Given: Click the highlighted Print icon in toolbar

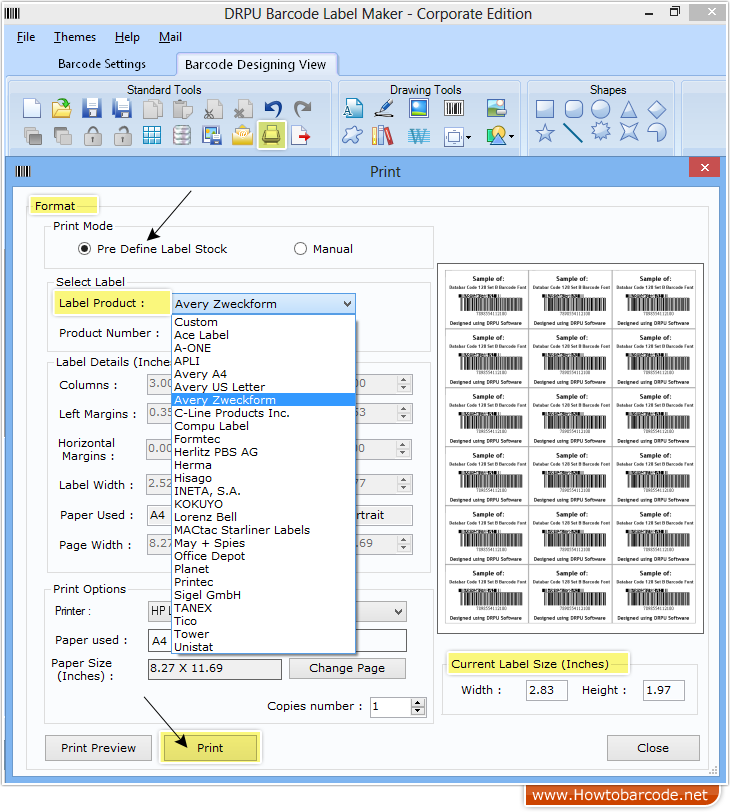Looking at the screenshot, I should 271,135.
